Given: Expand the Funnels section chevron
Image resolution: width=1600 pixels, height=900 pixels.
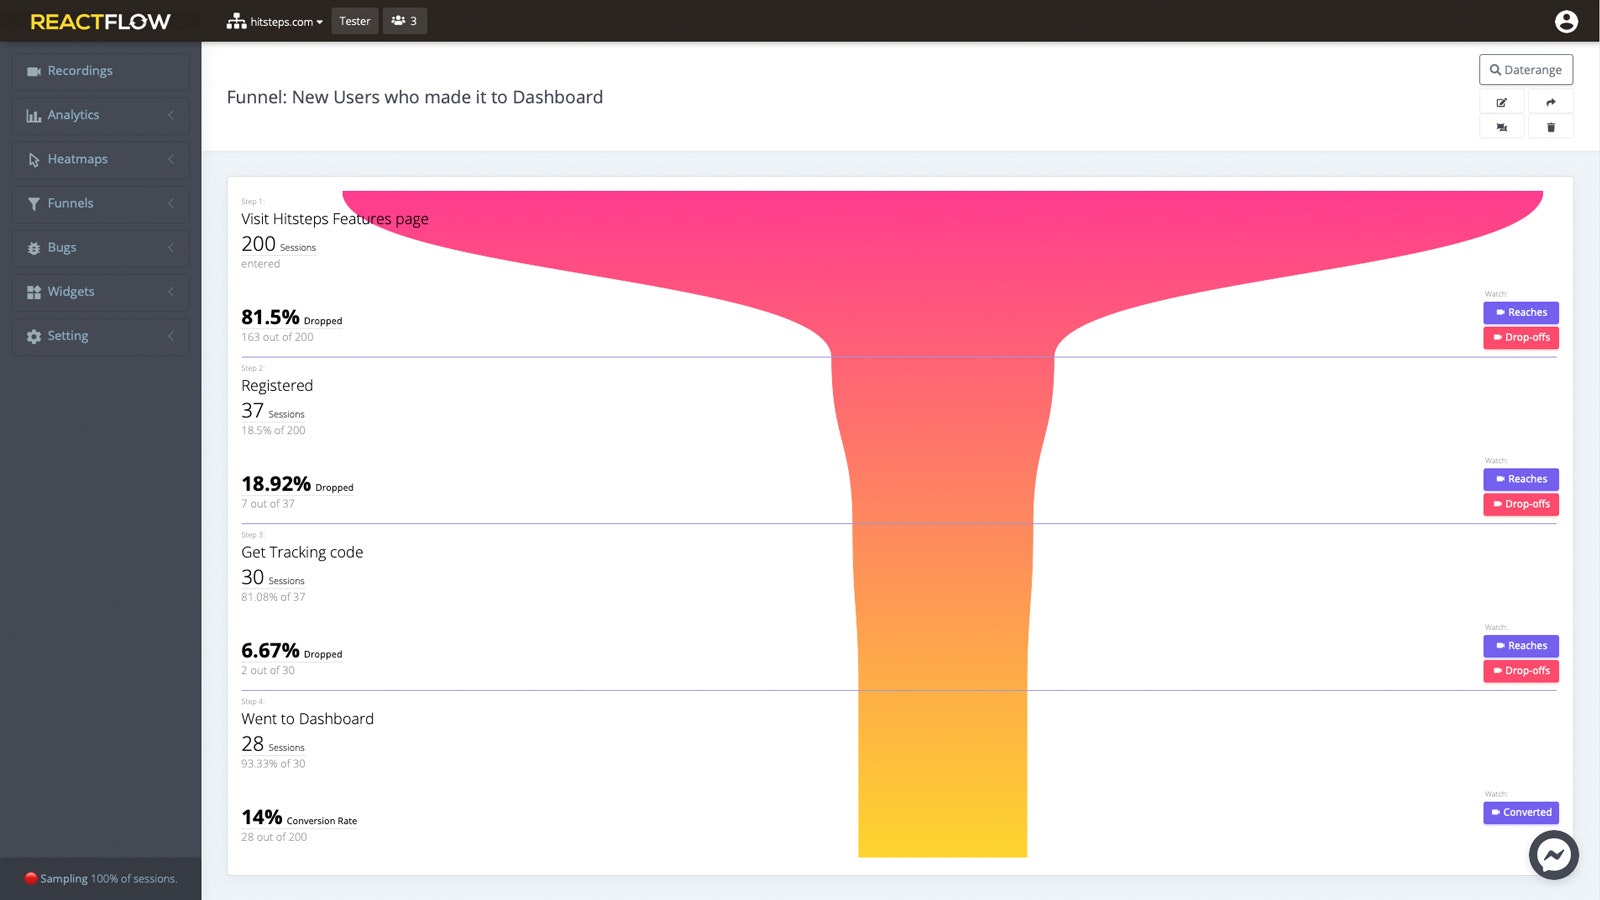Looking at the screenshot, I should point(172,203).
